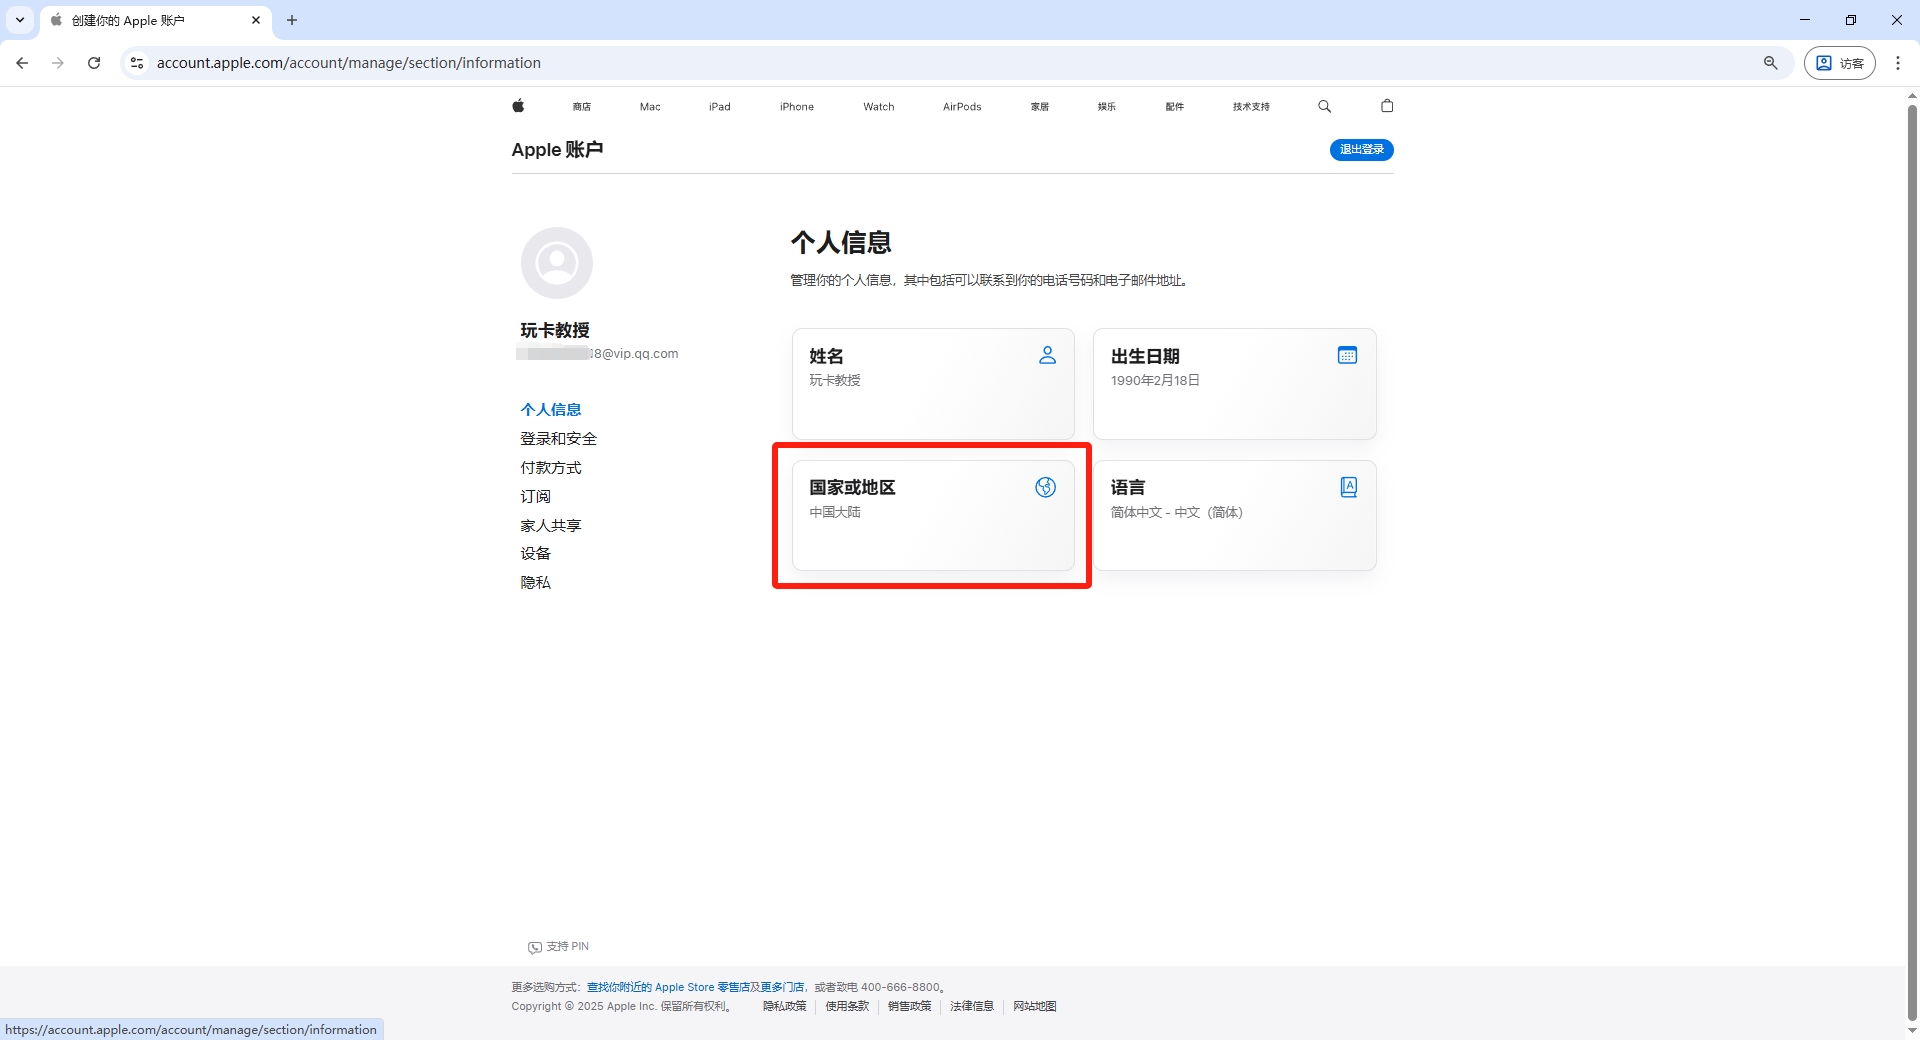Screen dimensions: 1920x1040
Task: Click the Apple logo in navigation bar
Action: [518, 106]
